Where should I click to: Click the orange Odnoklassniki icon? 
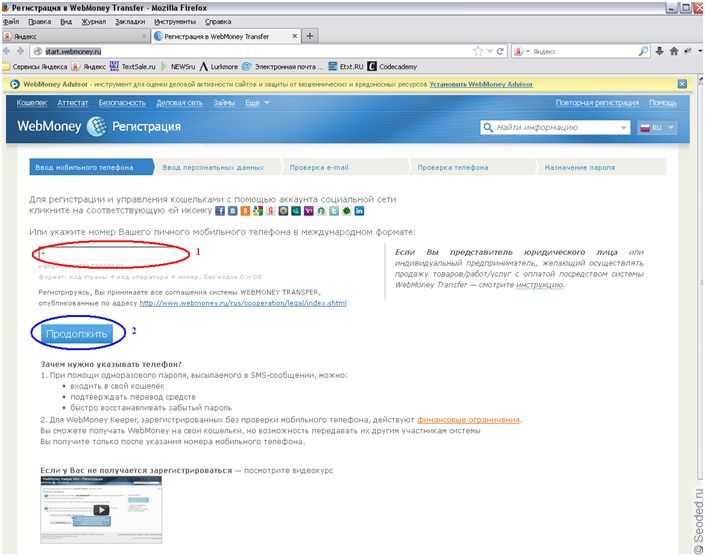click(245, 211)
